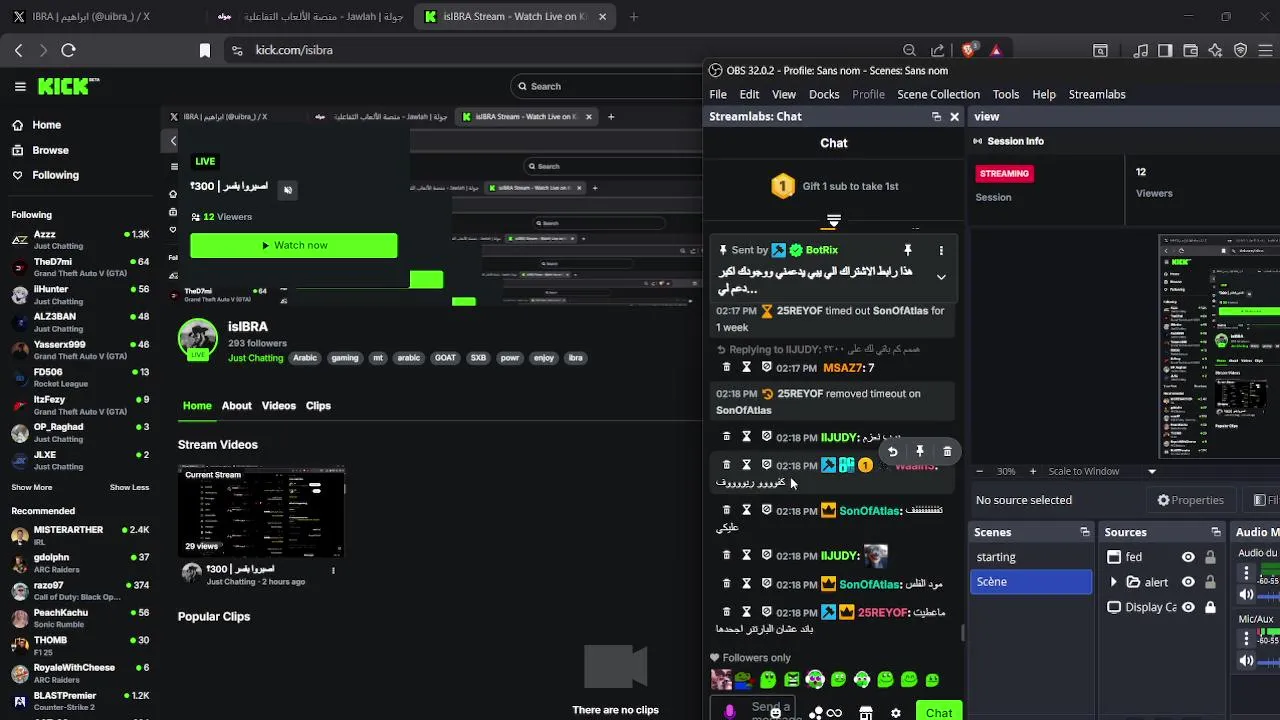
Task: Open Azzz channel in Following list
Action: tap(80, 239)
